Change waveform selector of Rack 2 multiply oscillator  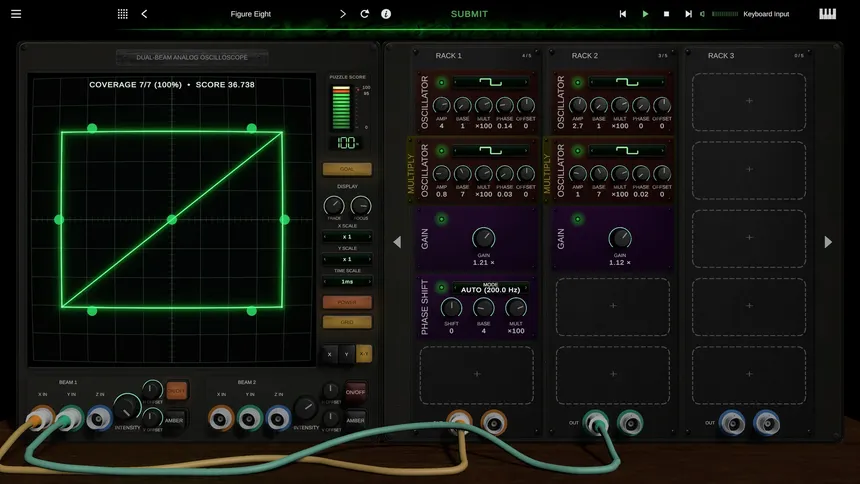click(627, 150)
